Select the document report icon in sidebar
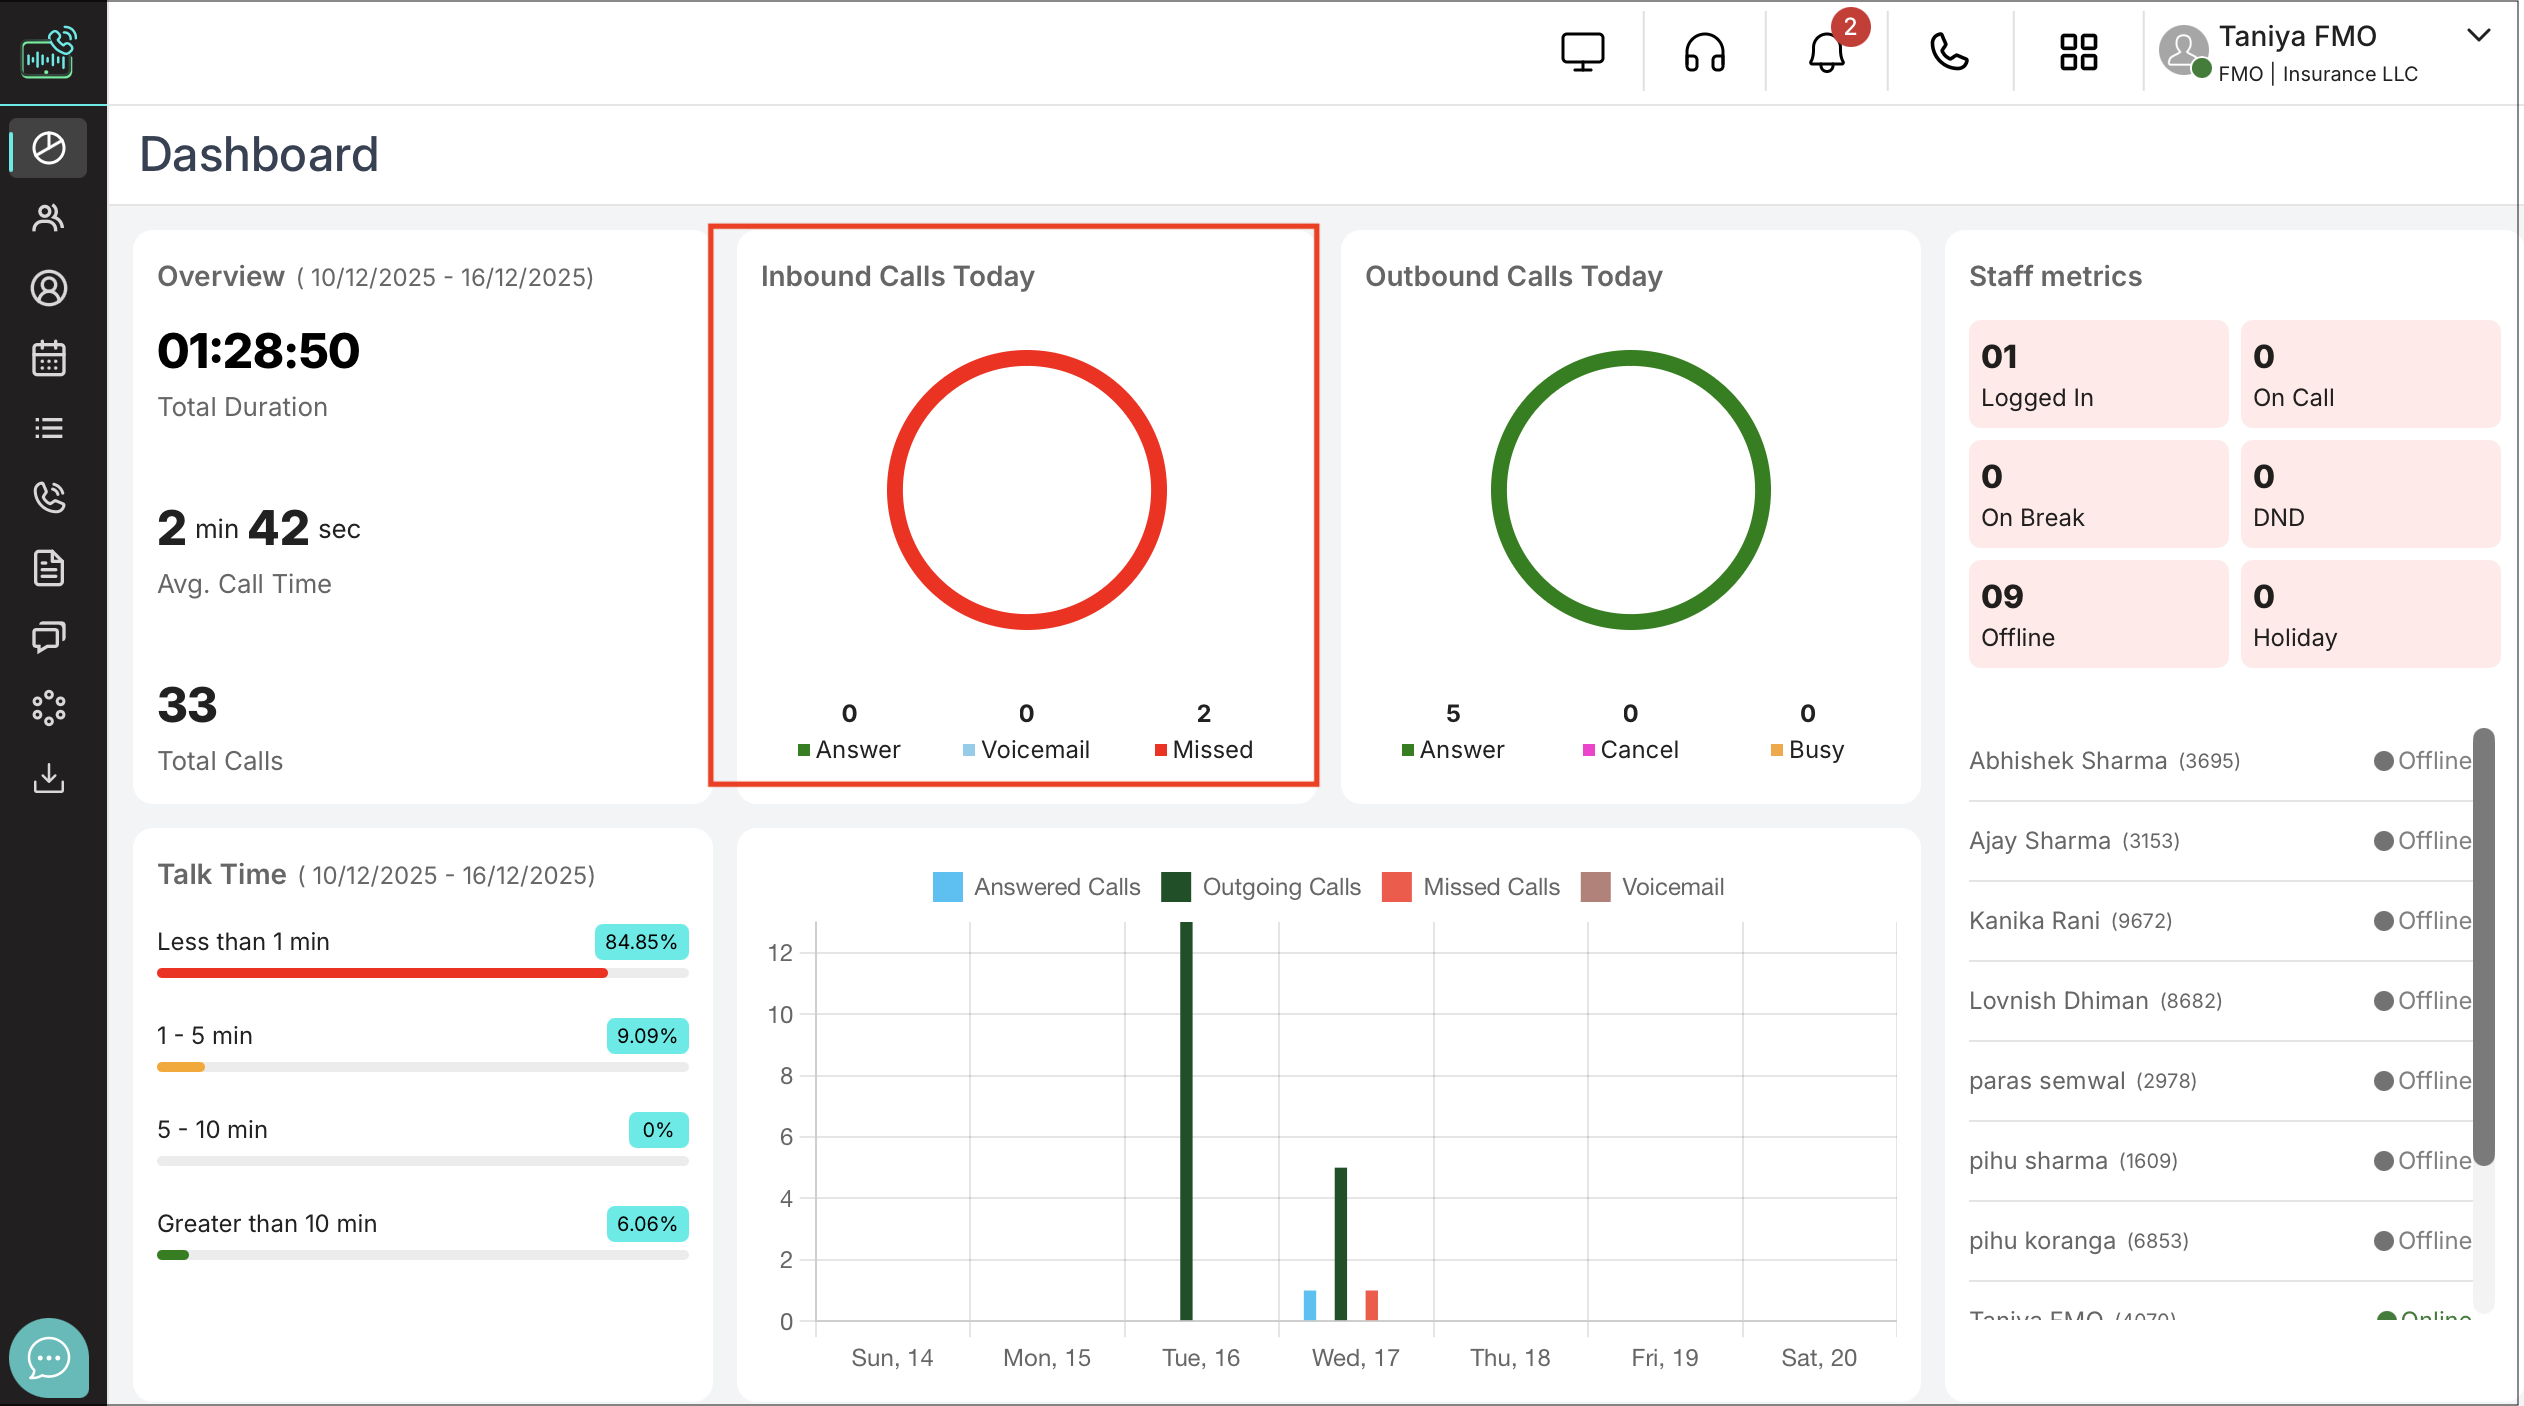This screenshot has height=1406, width=2524. (x=48, y=568)
